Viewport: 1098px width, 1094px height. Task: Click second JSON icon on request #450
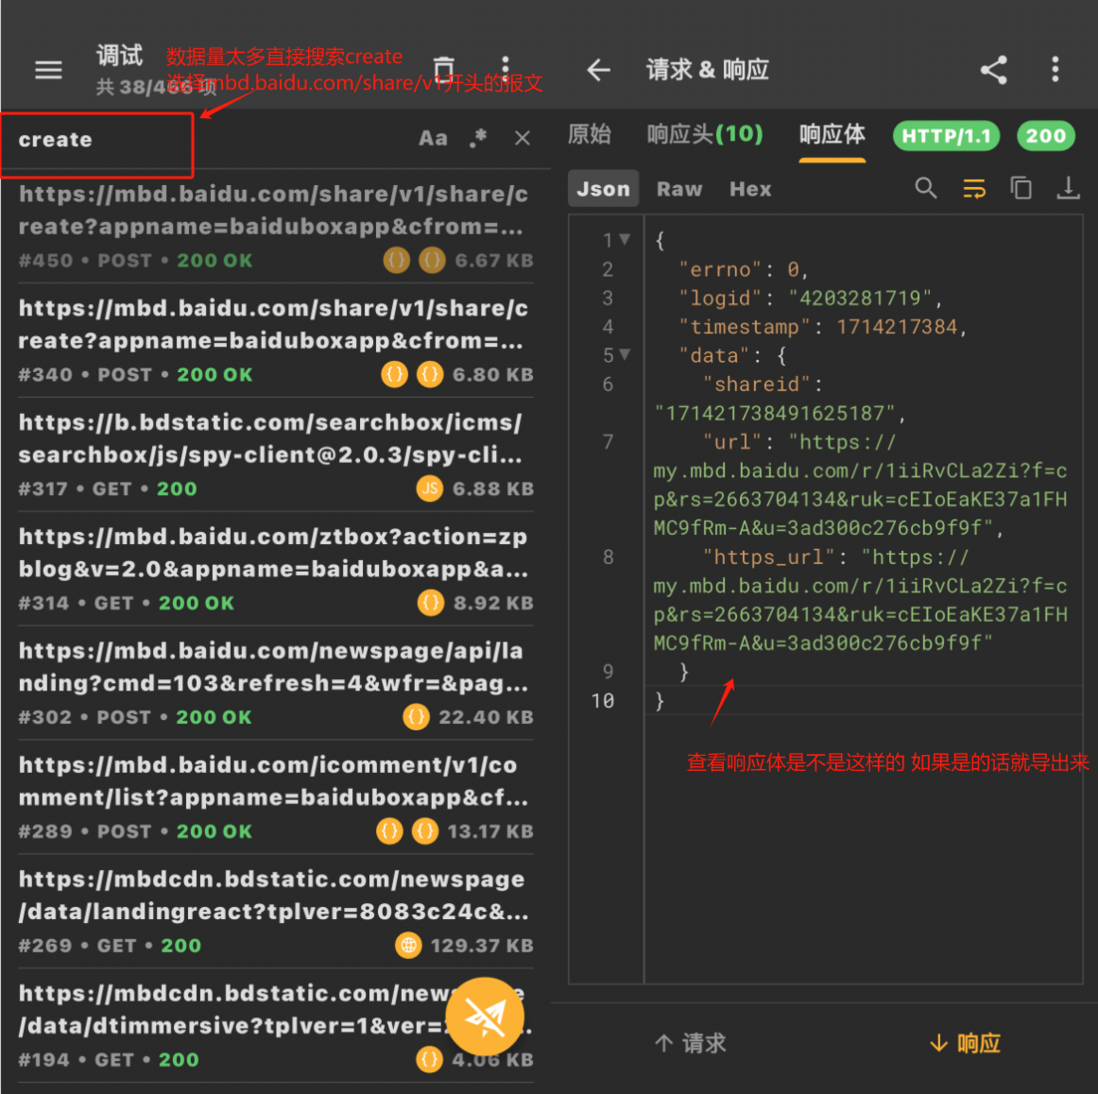pos(432,261)
